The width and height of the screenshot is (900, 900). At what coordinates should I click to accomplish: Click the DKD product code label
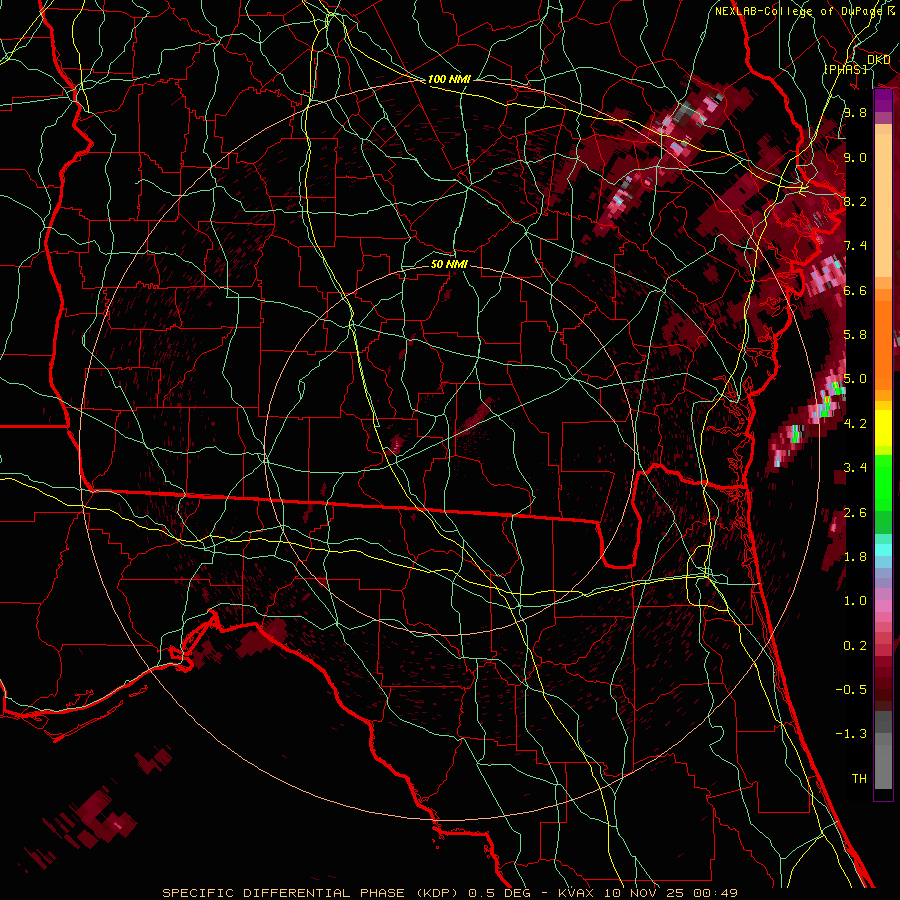[878, 60]
